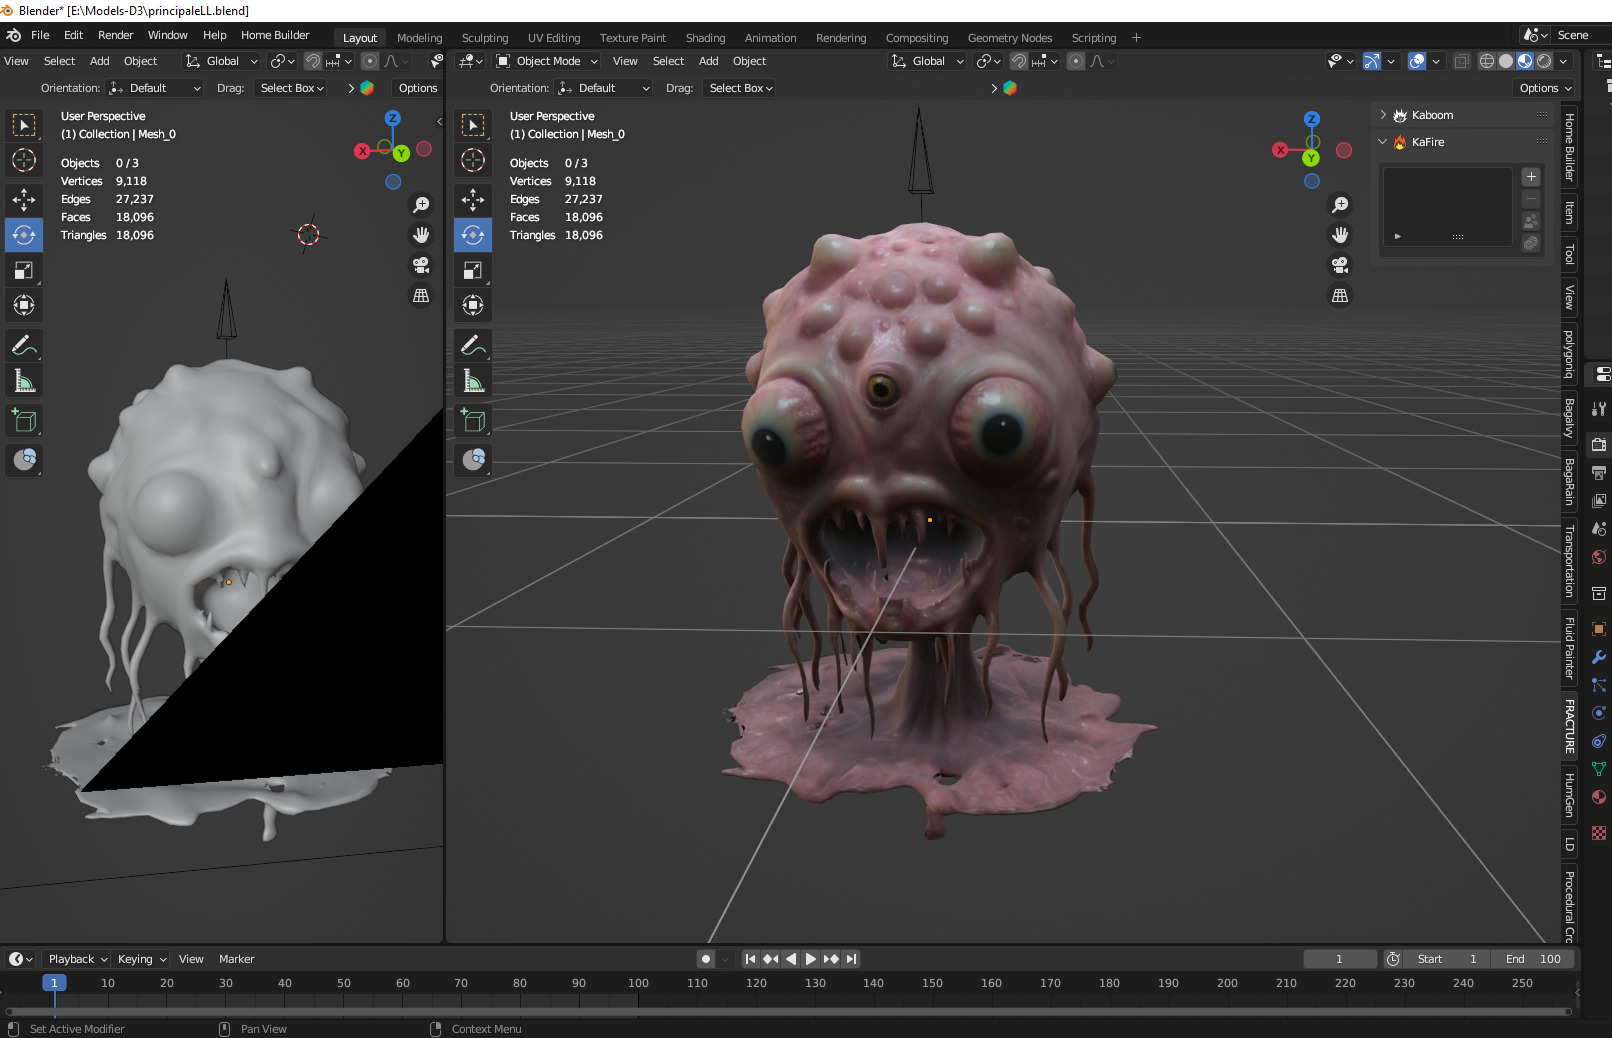The width and height of the screenshot is (1612, 1038).
Task: Play the animation forward
Action: [811, 959]
